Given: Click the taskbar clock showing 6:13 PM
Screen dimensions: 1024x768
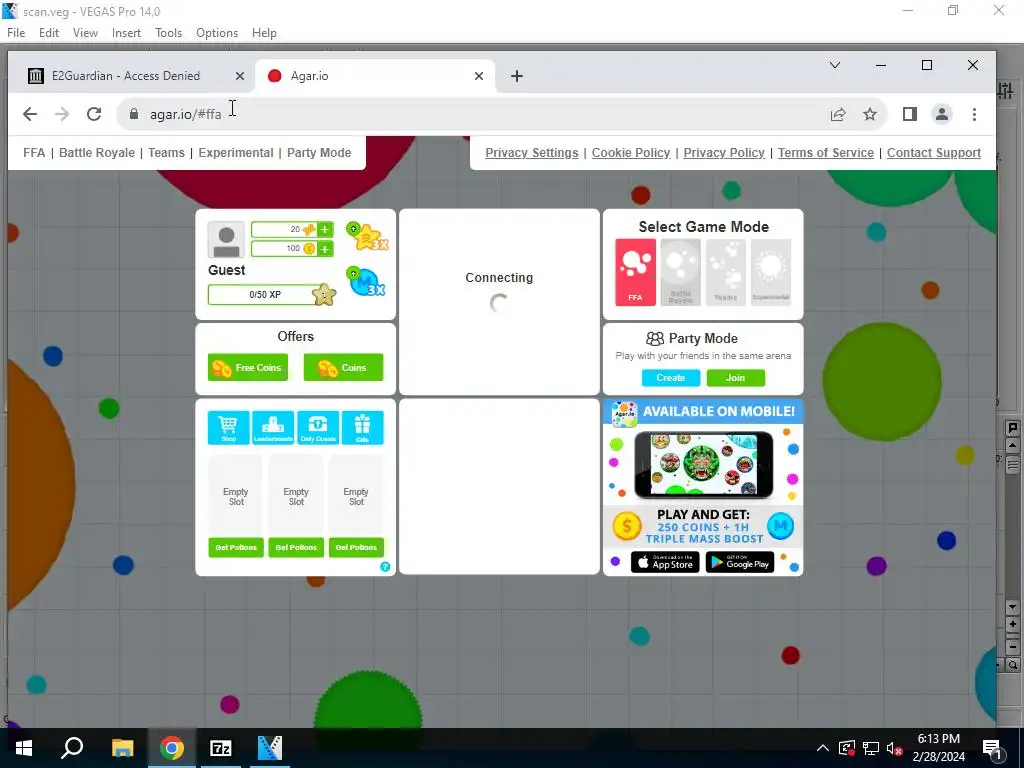Looking at the screenshot, I should coord(938,748).
